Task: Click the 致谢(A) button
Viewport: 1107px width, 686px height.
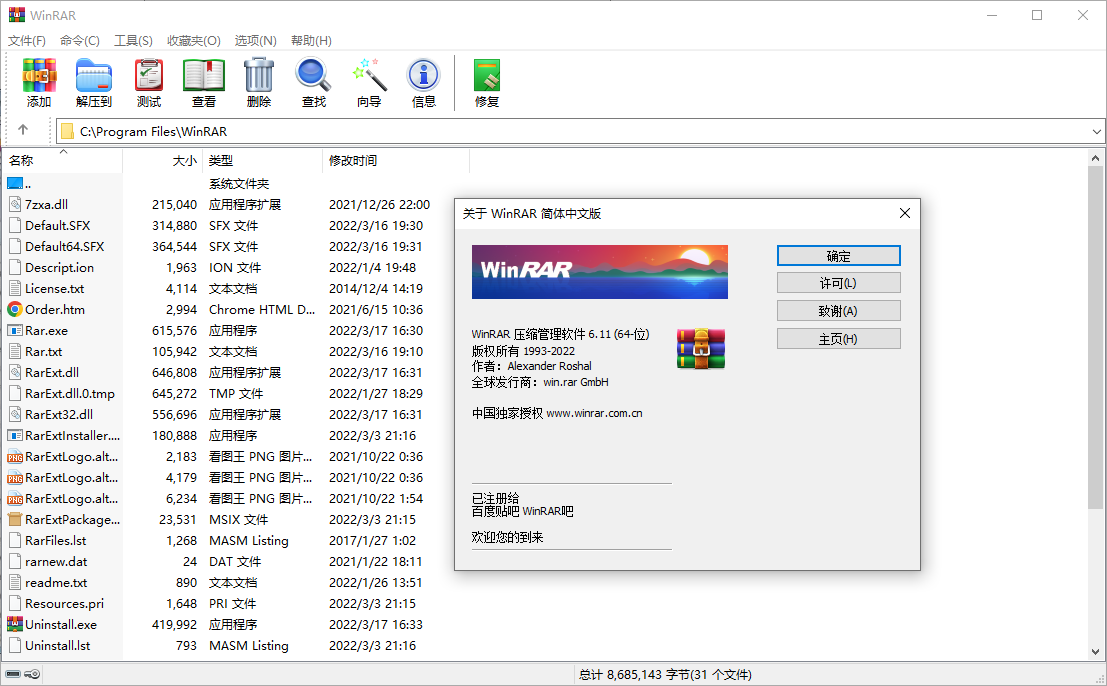Action: [839, 311]
